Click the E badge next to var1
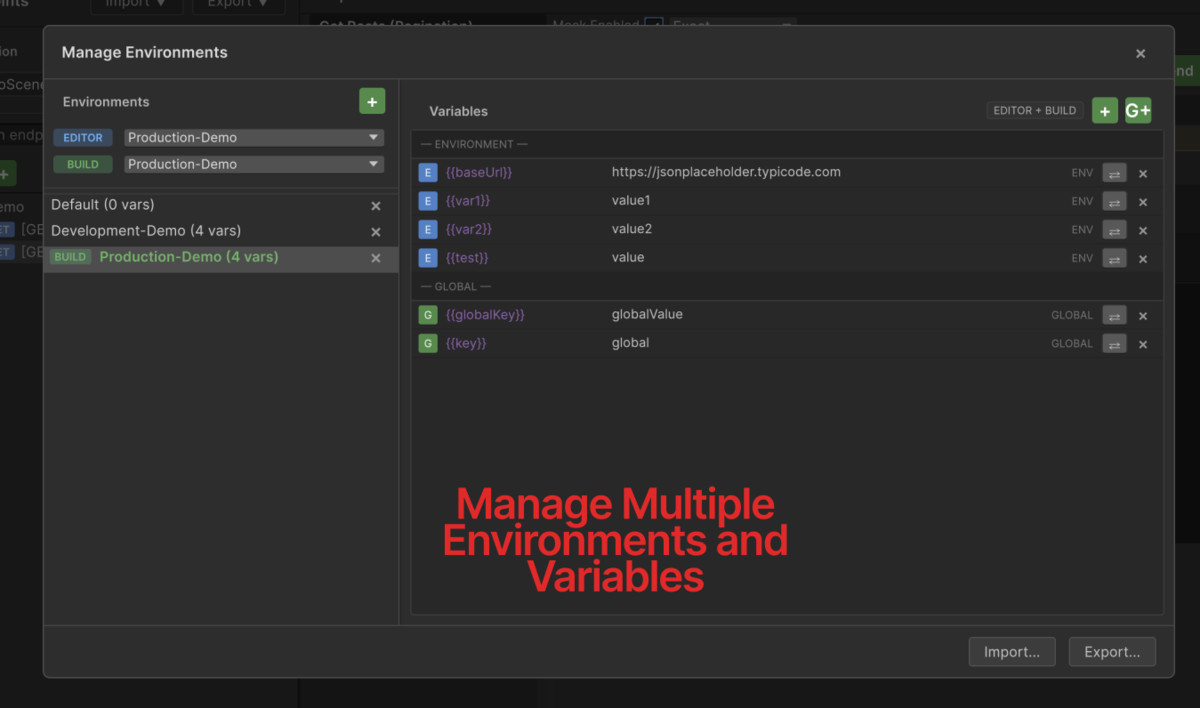 (x=428, y=201)
